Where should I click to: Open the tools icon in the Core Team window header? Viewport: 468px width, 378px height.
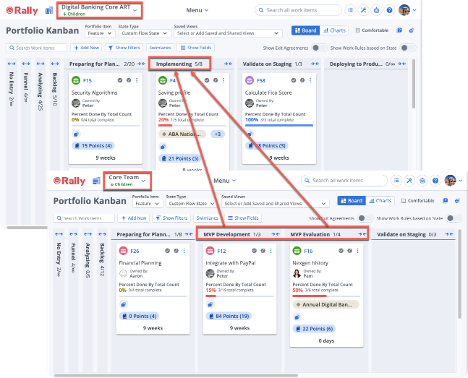click(x=409, y=180)
